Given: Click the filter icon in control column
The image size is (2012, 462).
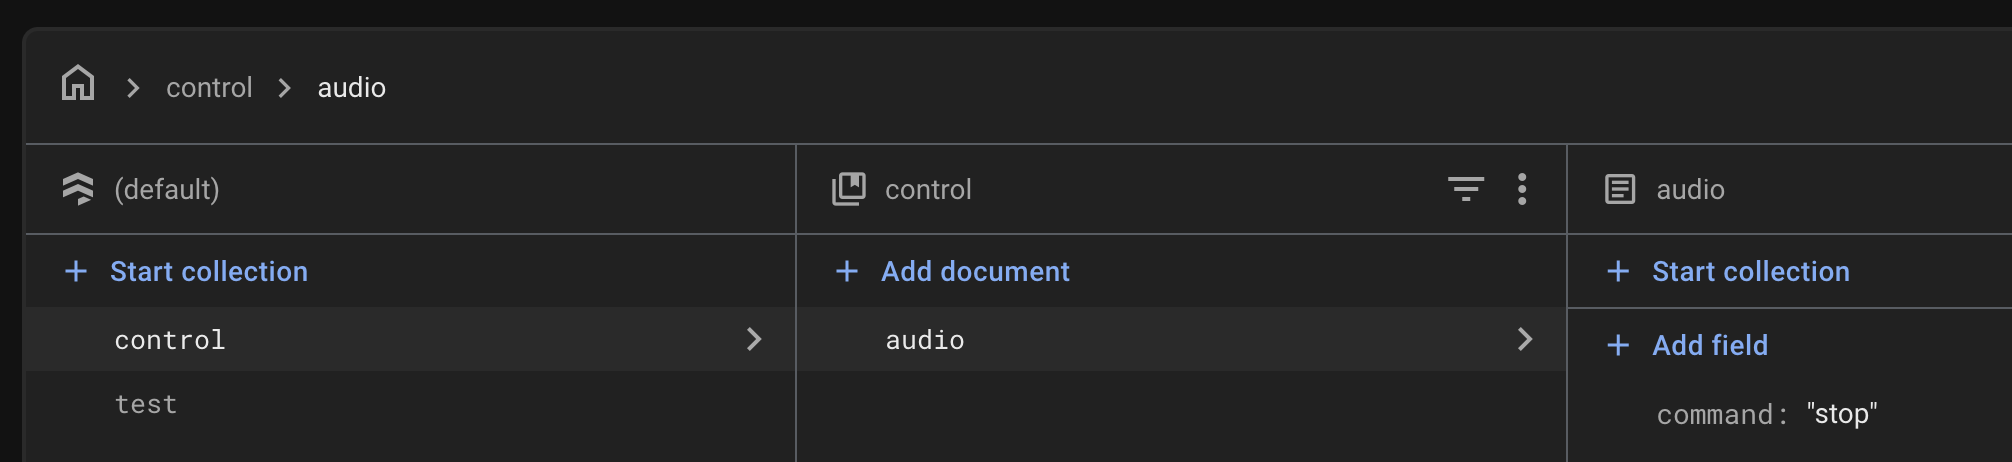Looking at the screenshot, I should [1465, 189].
